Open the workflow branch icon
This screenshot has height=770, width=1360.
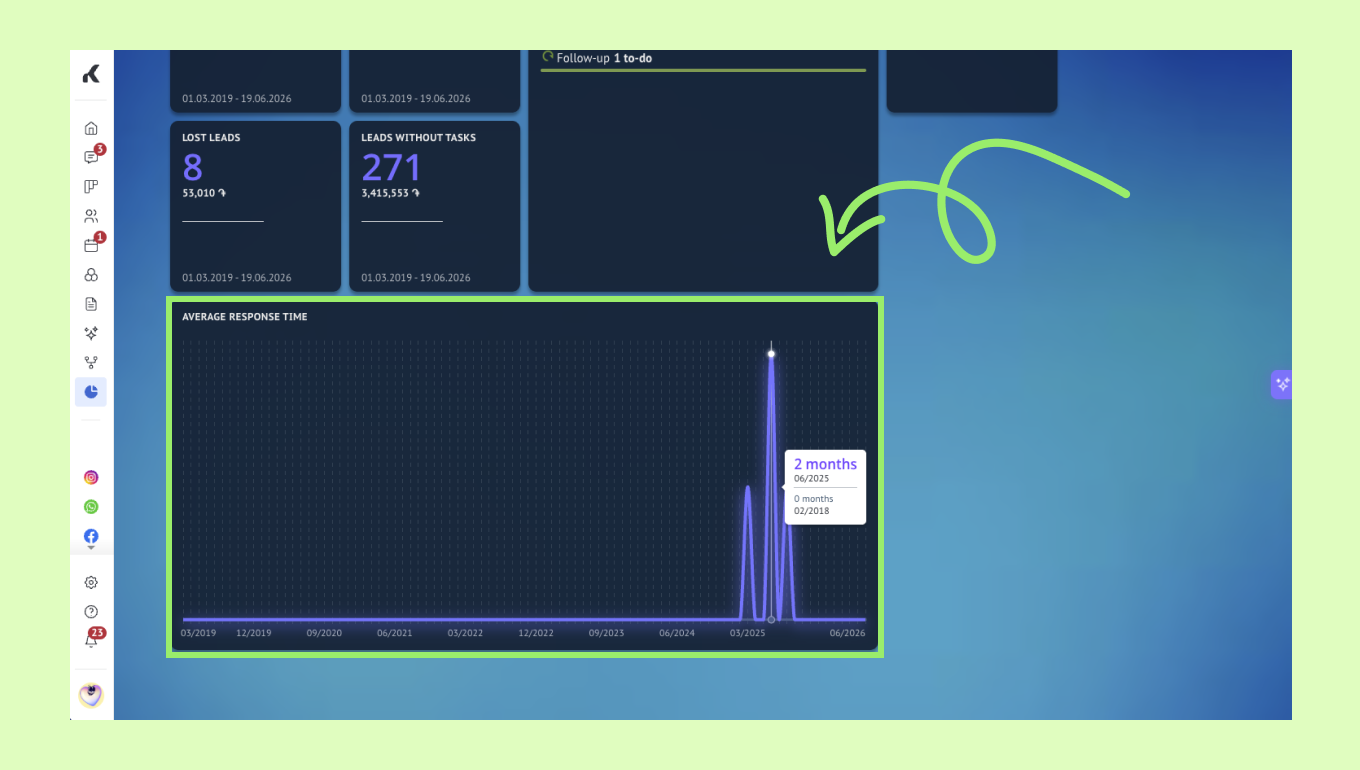click(91, 362)
